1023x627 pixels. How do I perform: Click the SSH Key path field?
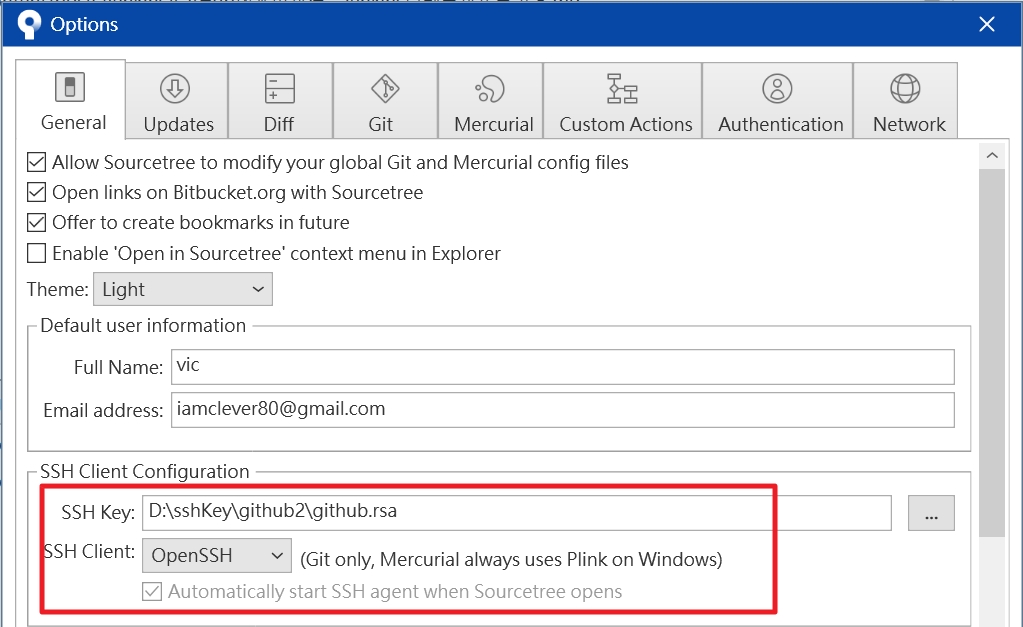(517, 513)
